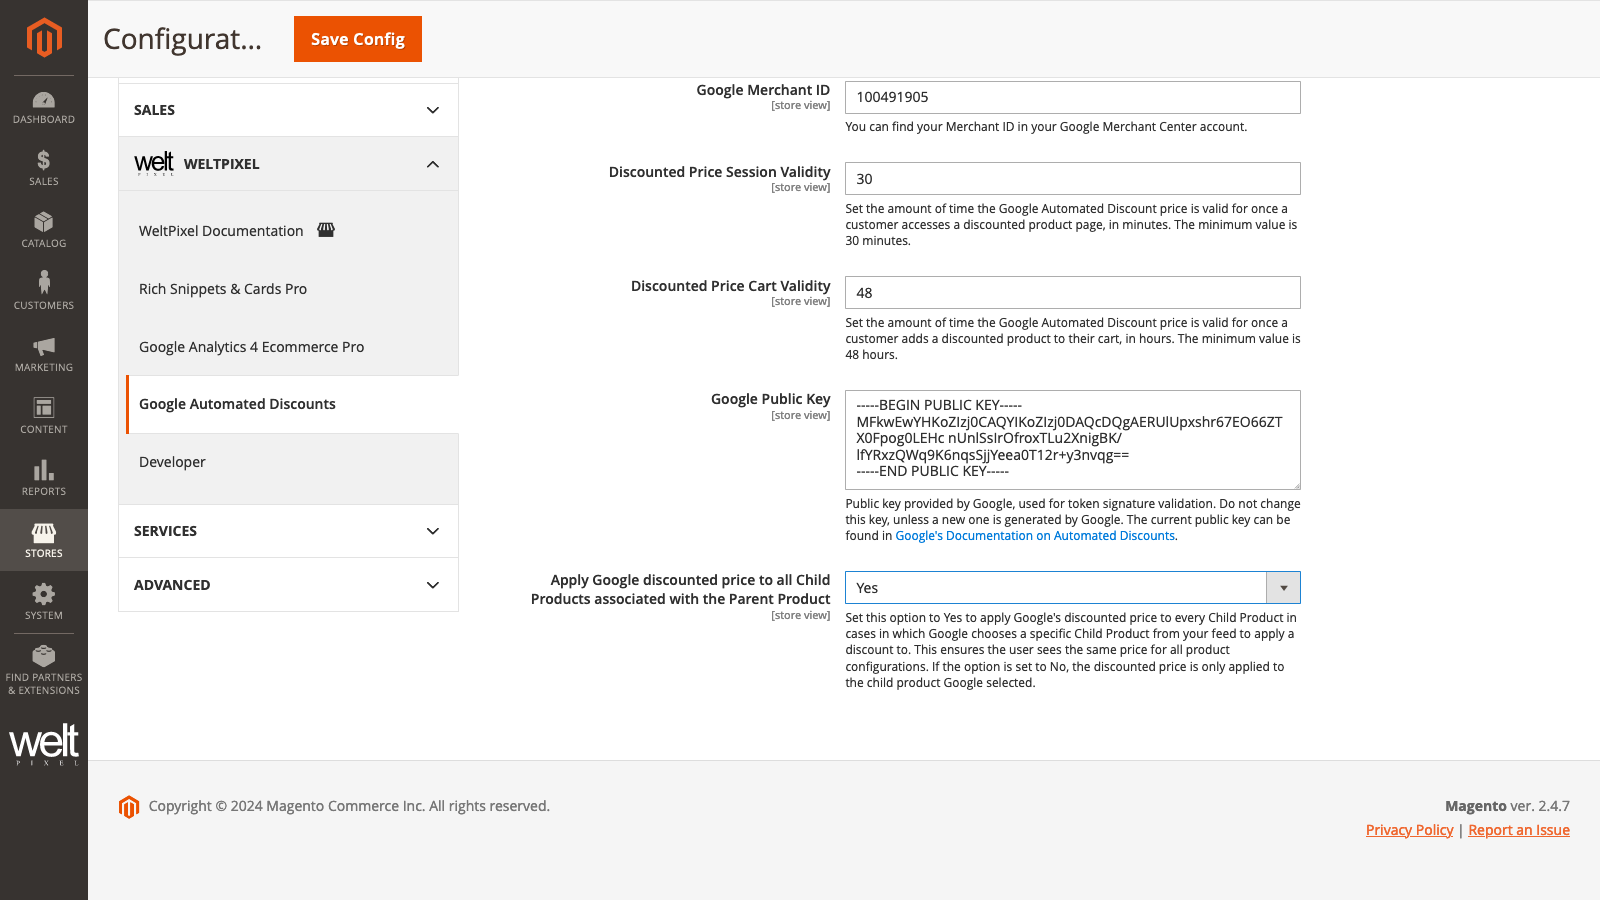Open the Privacy Policy link
The width and height of the screenshot is (1600, 900).
point(1409,830)
